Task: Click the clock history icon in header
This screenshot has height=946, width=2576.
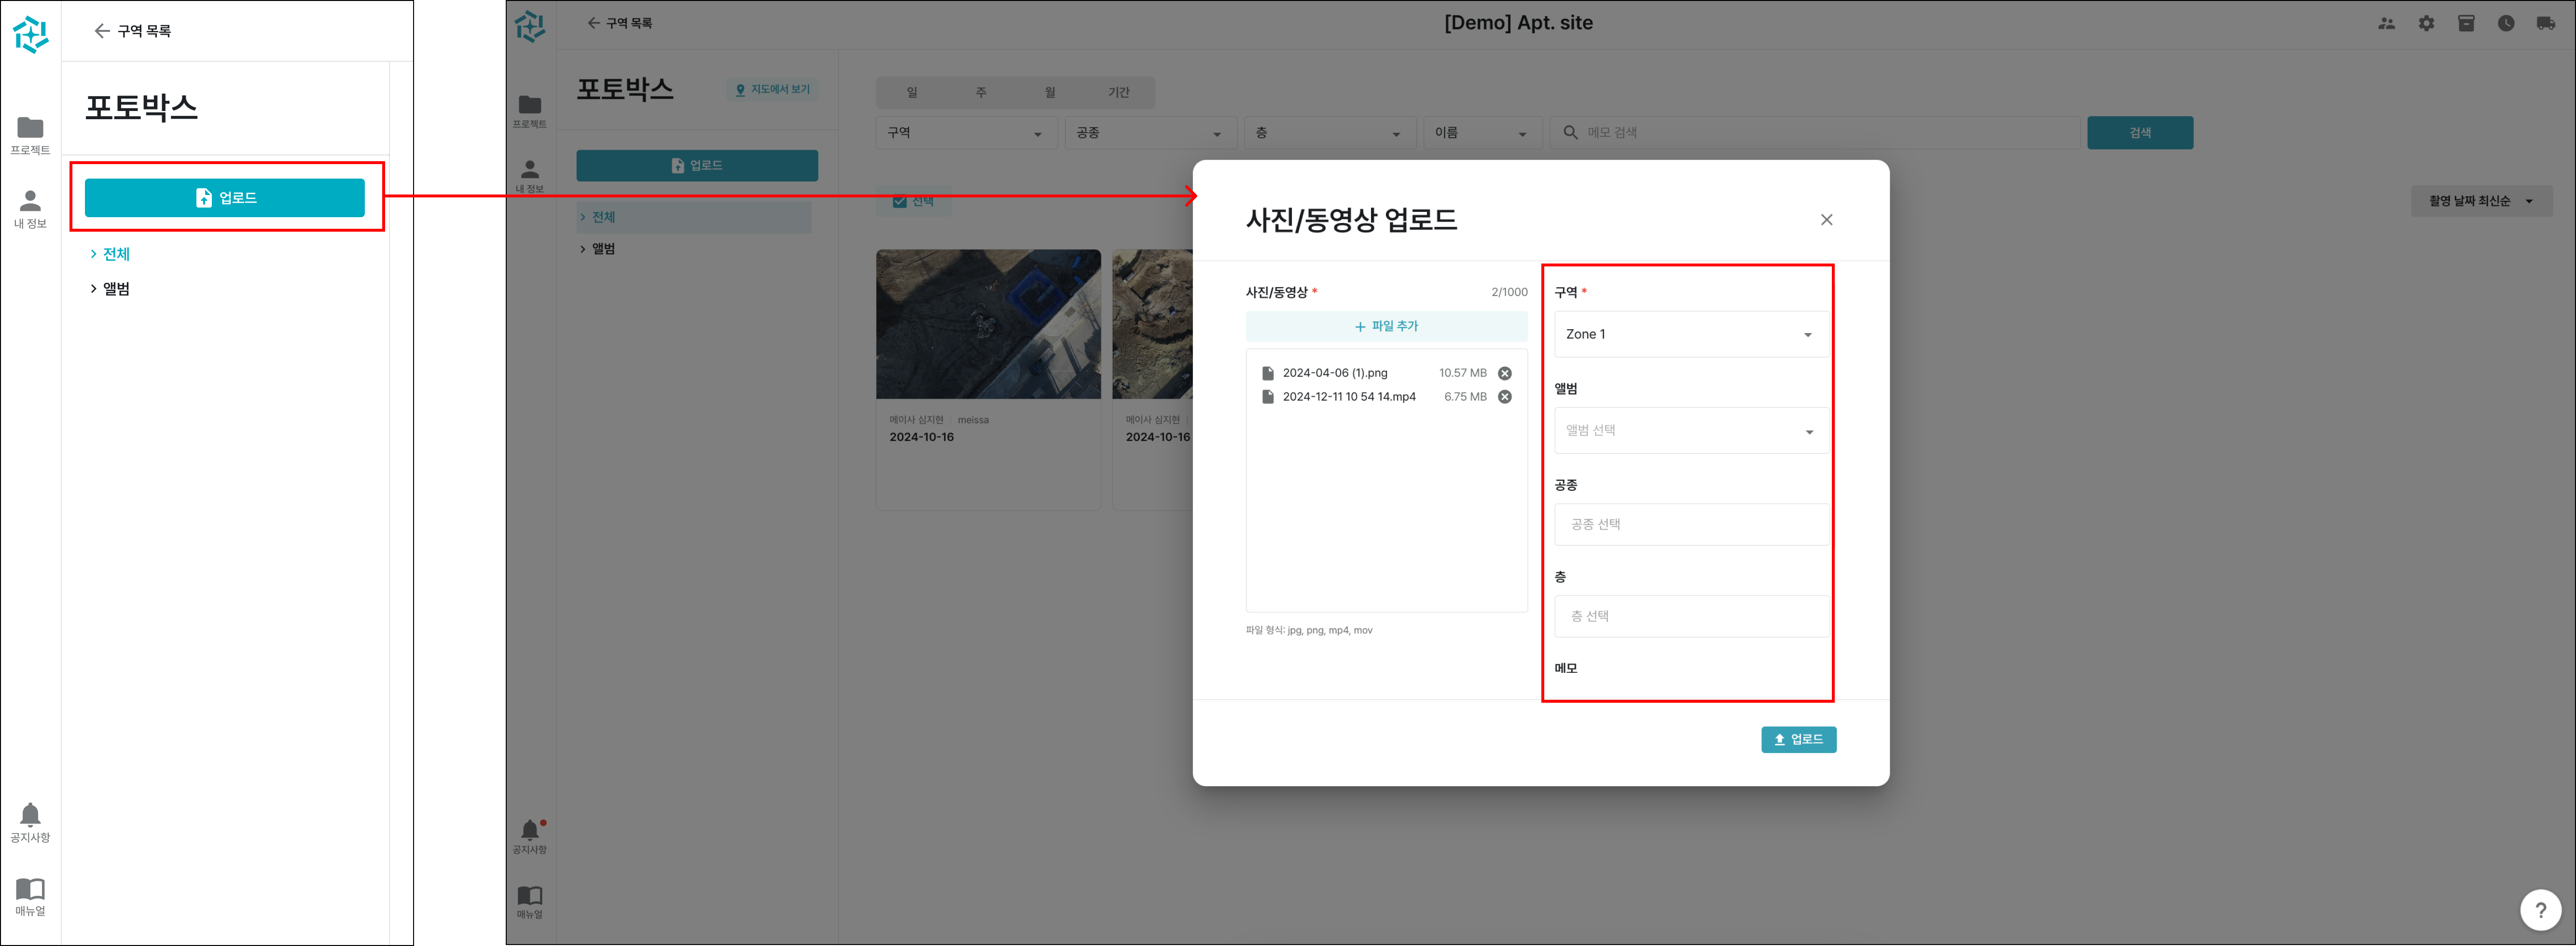Action: click(x=2505, y=23)
